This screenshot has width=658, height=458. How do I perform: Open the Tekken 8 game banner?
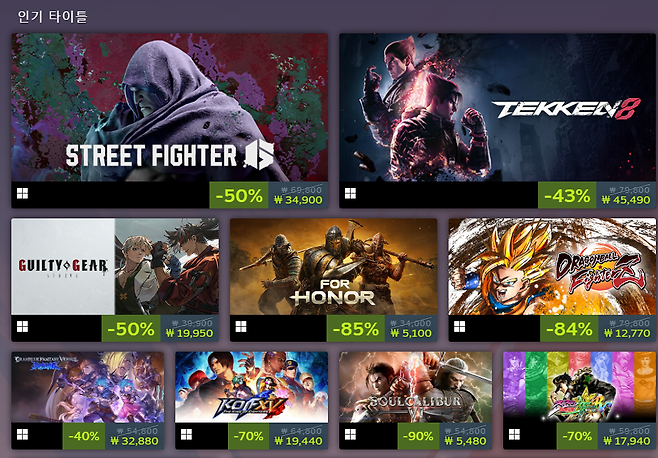[497, 107]
